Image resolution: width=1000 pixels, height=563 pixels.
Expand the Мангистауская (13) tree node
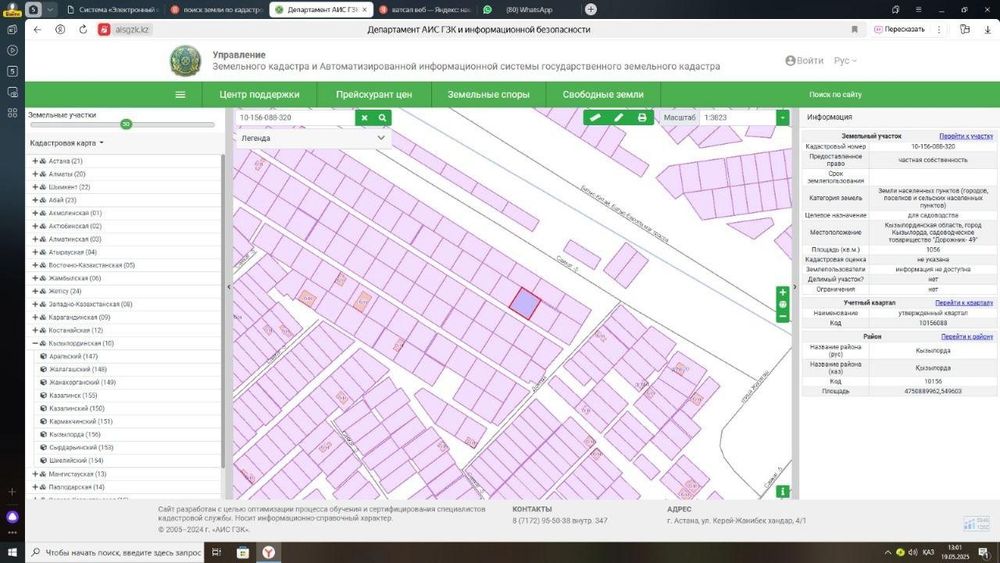click(35, 474)
